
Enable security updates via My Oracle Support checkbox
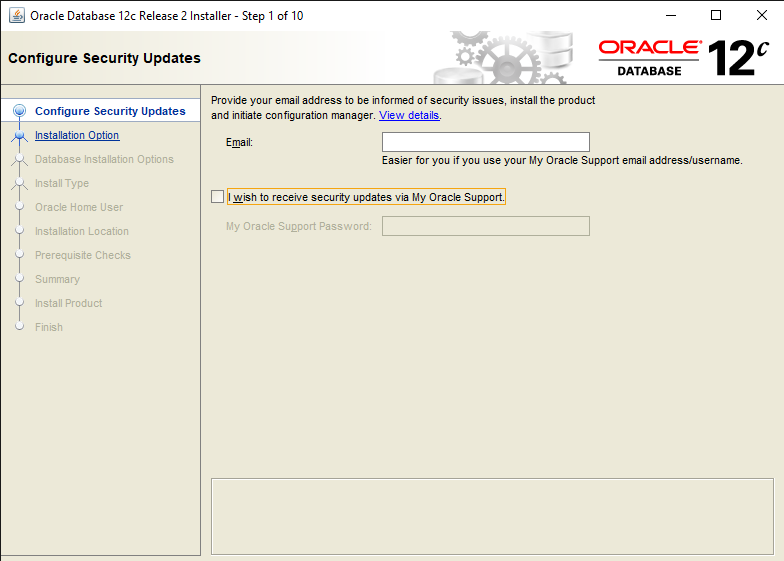[218, 196]
